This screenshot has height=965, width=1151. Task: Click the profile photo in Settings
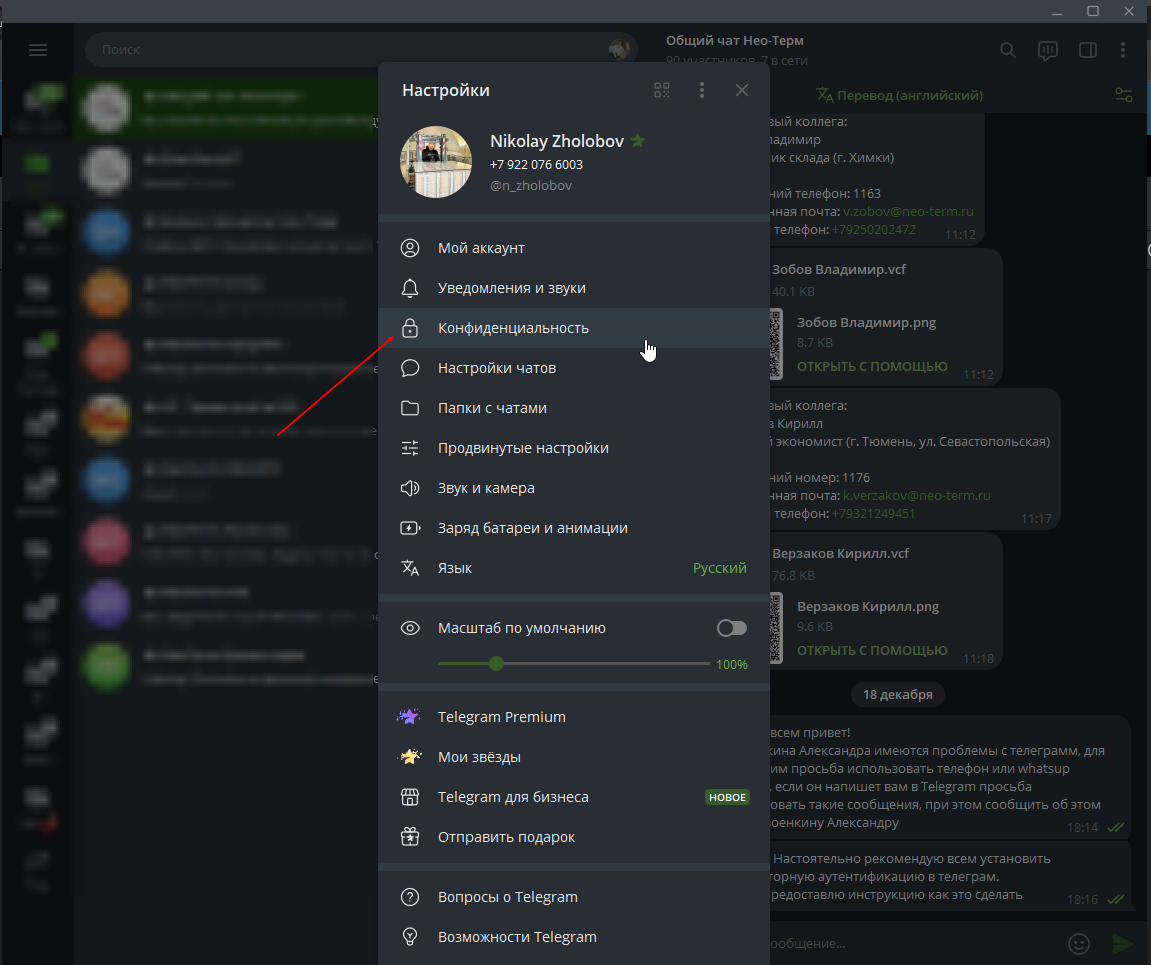436,162
